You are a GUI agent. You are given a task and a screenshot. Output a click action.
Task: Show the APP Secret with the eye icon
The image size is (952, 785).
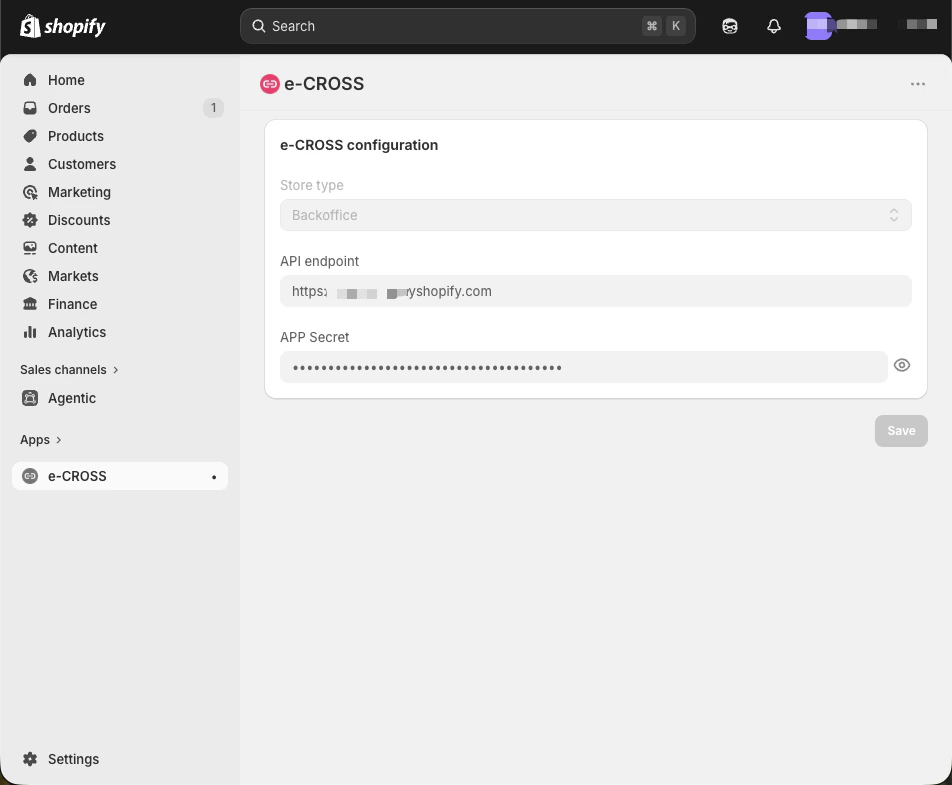[x=902, y=365]
